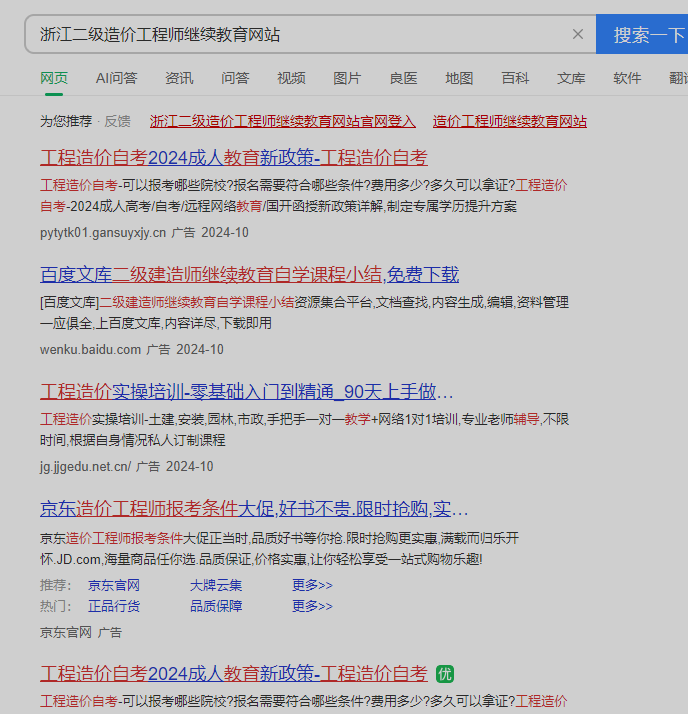
Task: Open suggested search 造价工程师继续教育网站
Action: (x=510, y=122)
